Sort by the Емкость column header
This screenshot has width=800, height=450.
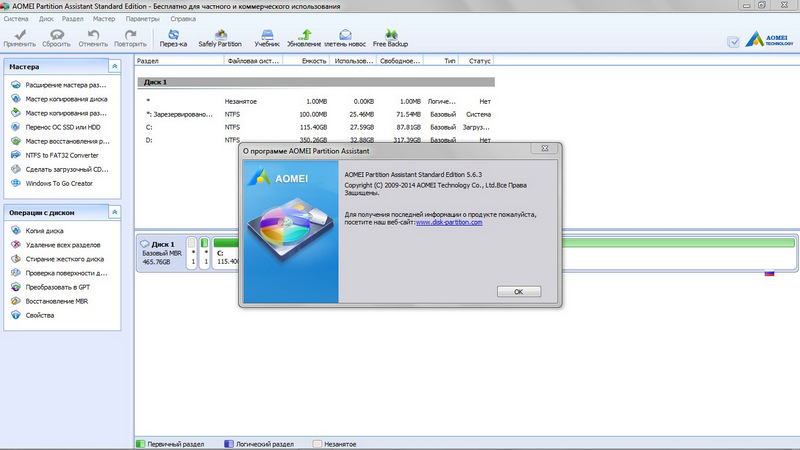pyautogui.click(x=307, y=61)
